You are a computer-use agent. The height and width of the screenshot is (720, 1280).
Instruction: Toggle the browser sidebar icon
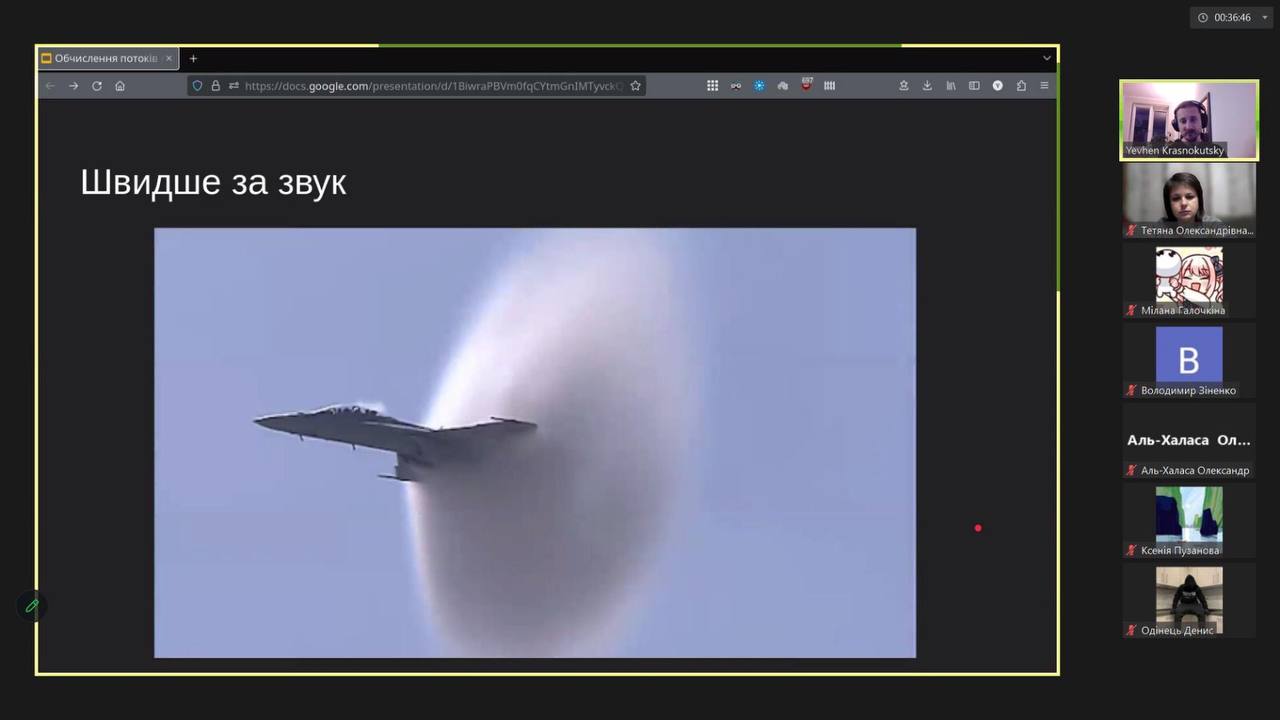(974, 86)
